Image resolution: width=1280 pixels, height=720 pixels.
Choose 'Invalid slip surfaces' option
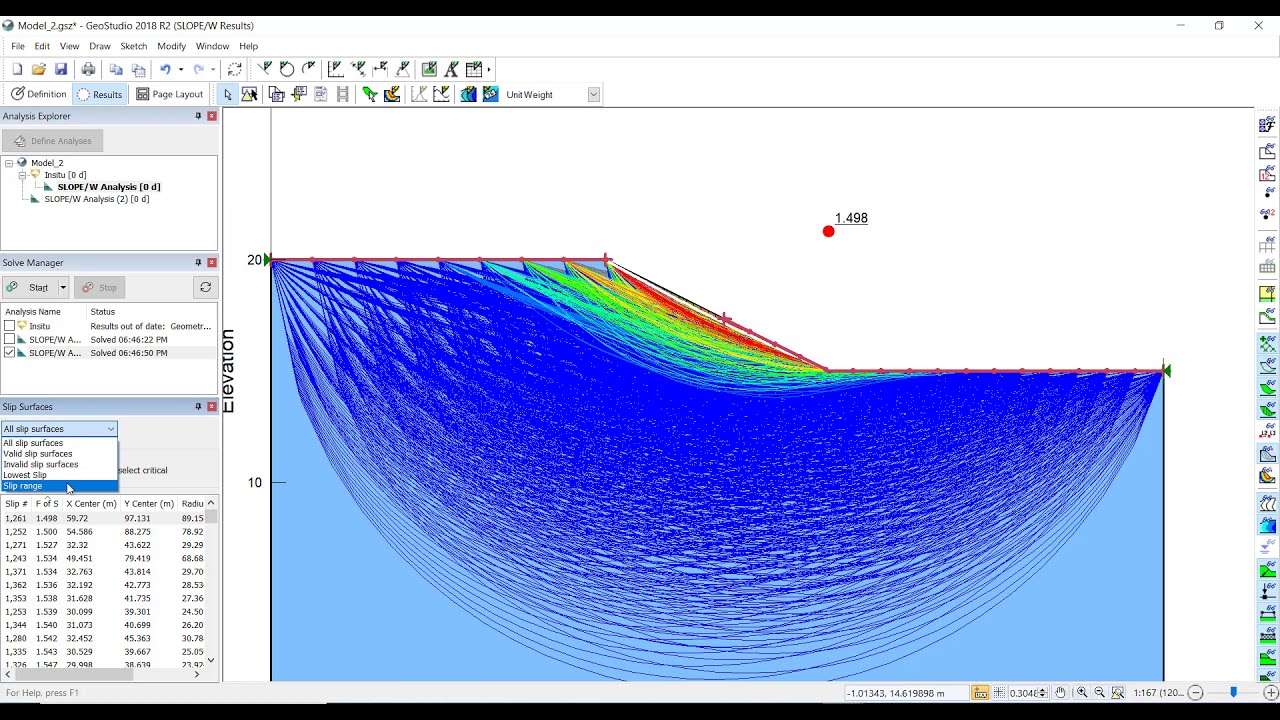pyautogui.click(x=59, y=464)
